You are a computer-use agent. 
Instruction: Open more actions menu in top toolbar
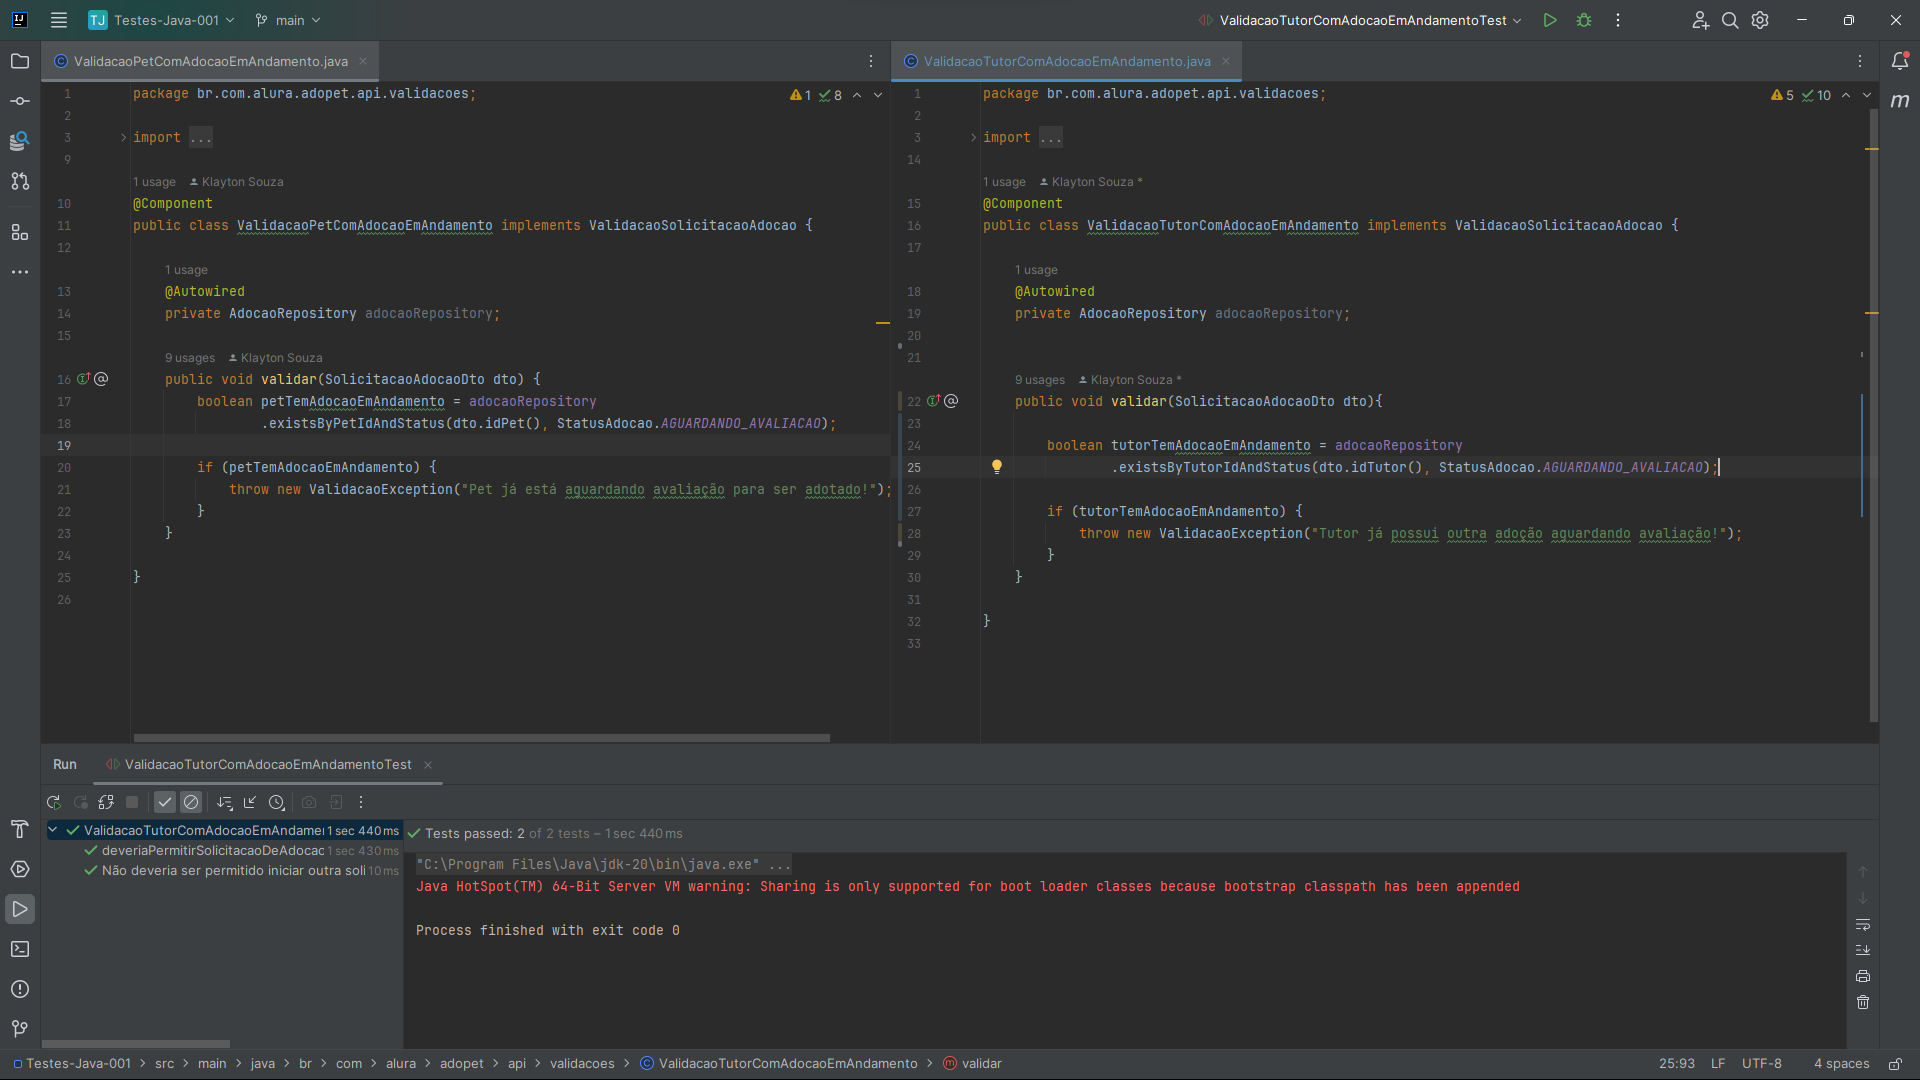click(x=1618, y=20)
